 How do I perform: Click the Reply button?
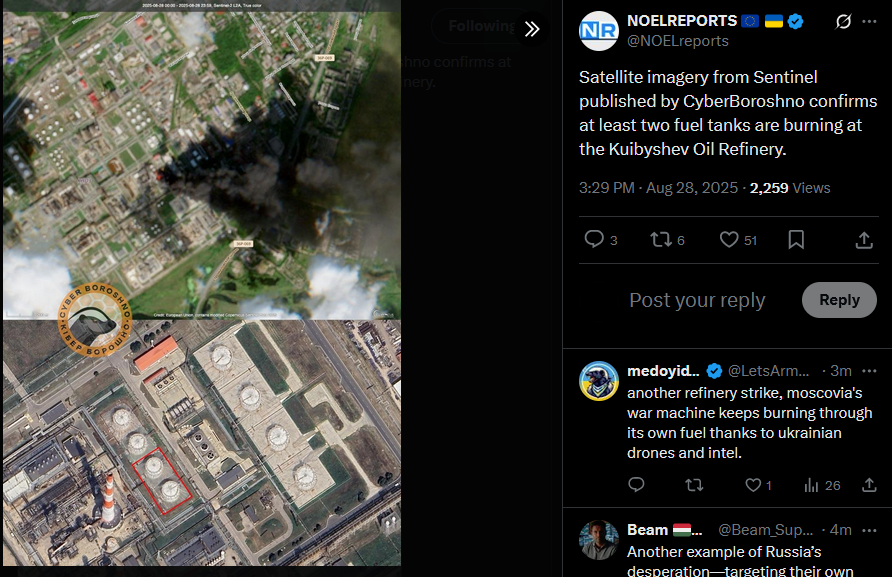click(x=839, y=300)
